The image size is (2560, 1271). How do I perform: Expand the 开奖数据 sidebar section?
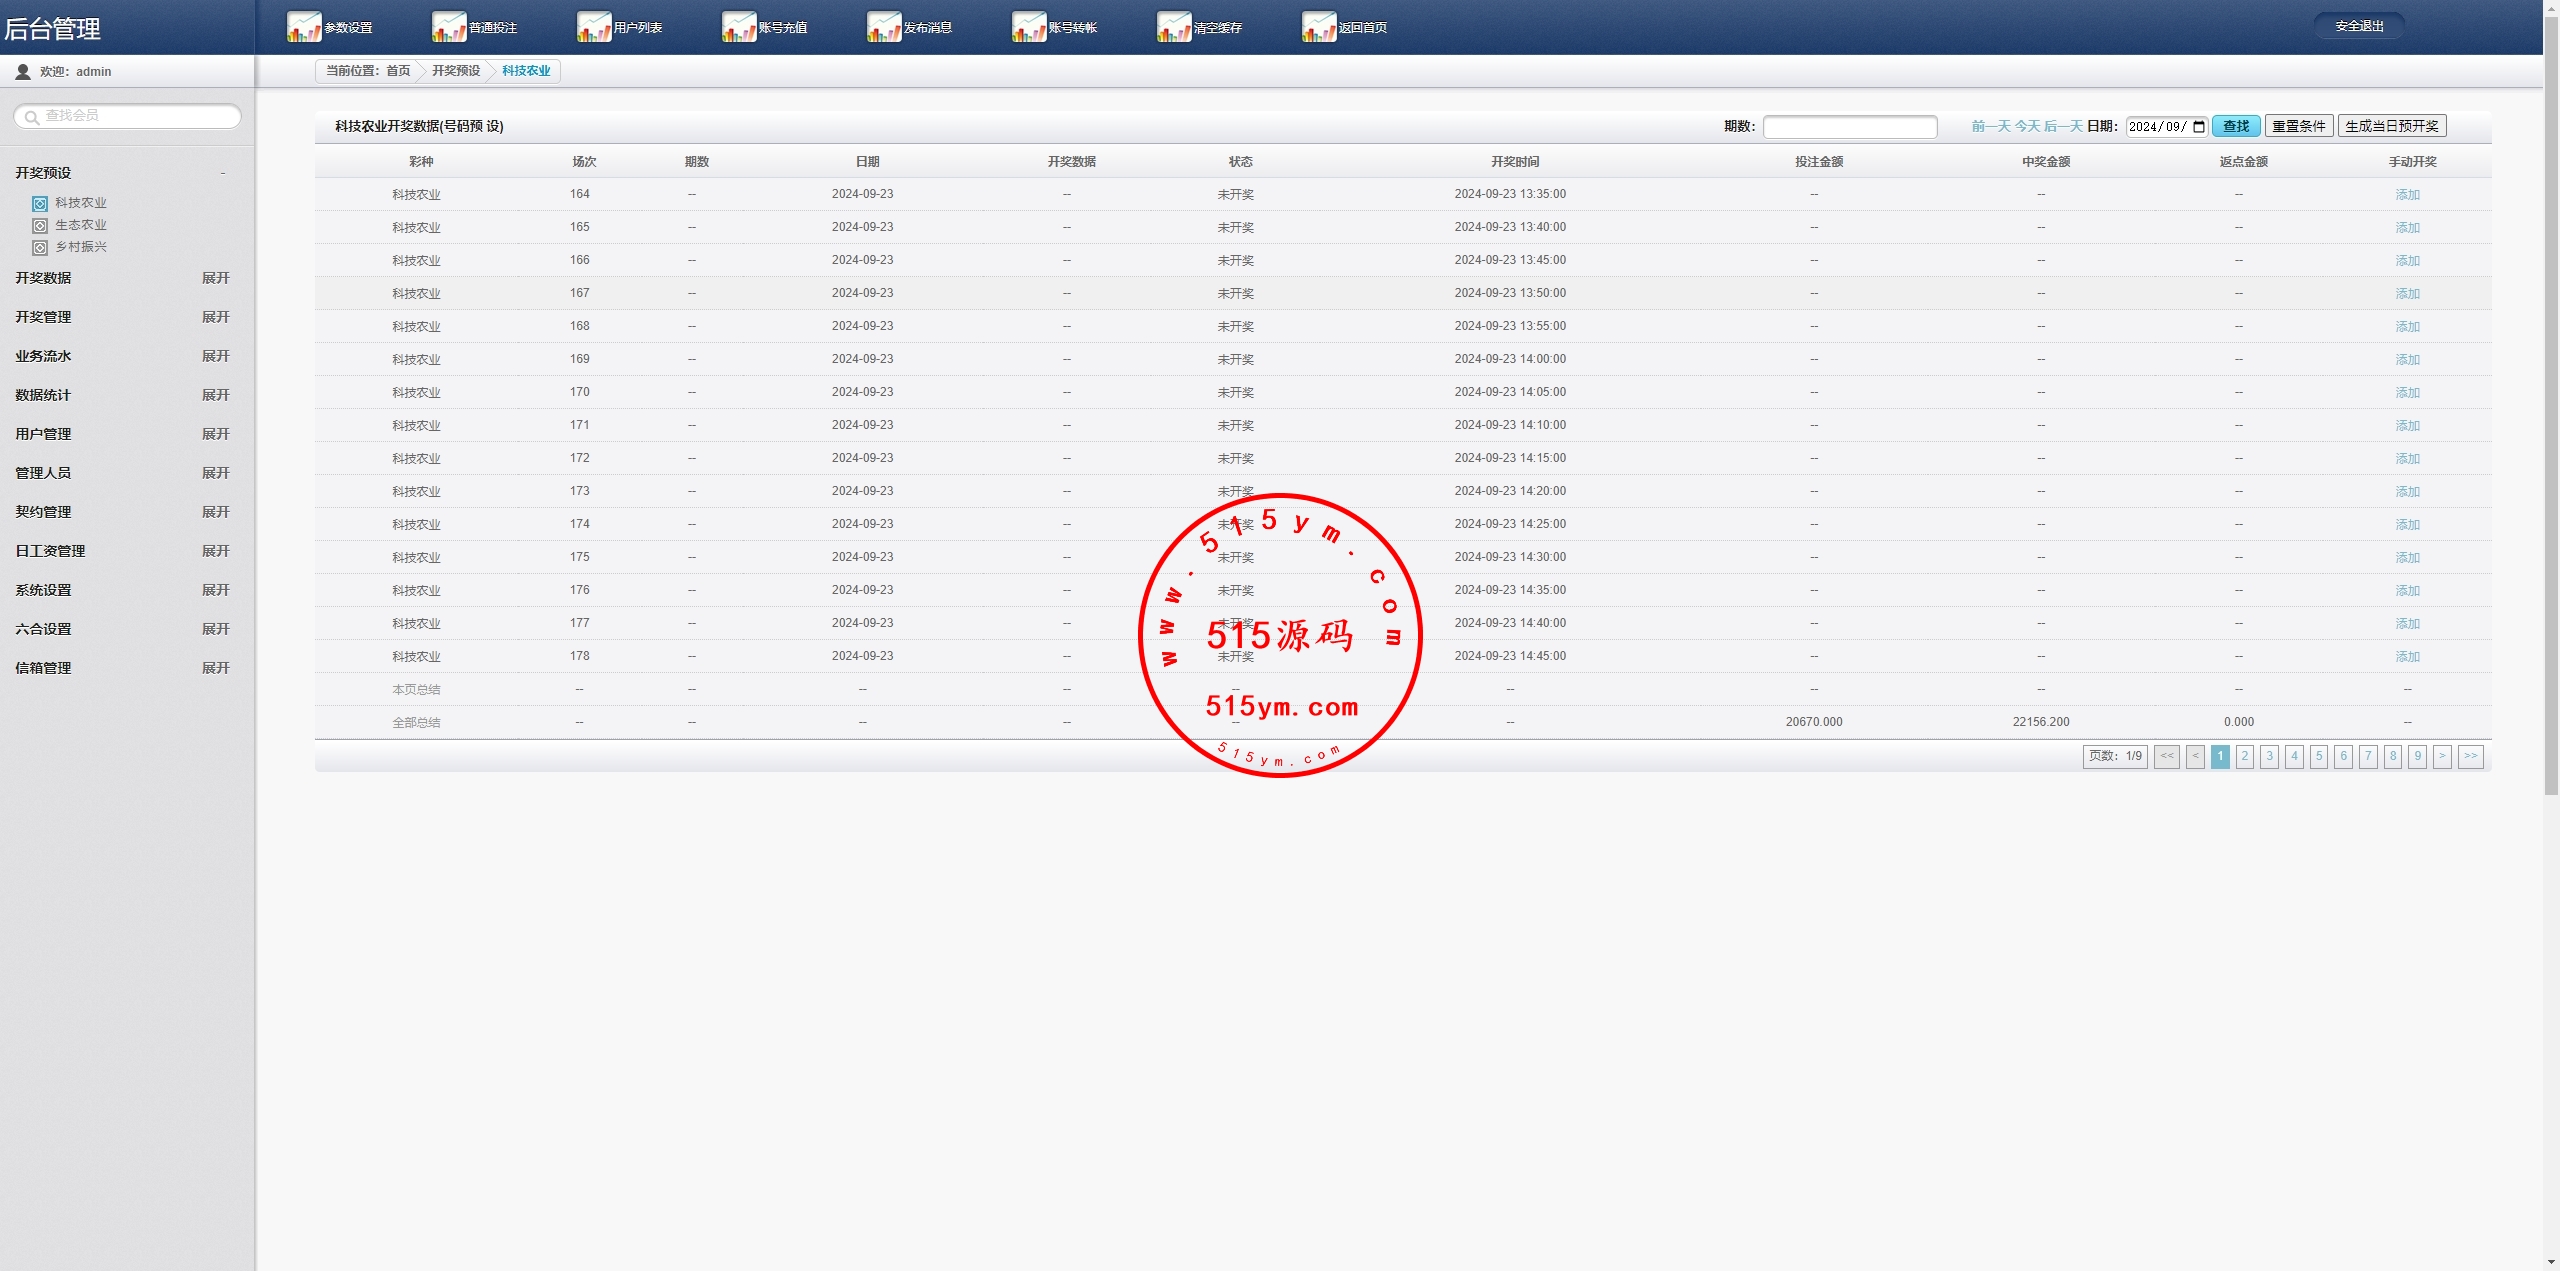pyautogui.click(x=215, y=278)
